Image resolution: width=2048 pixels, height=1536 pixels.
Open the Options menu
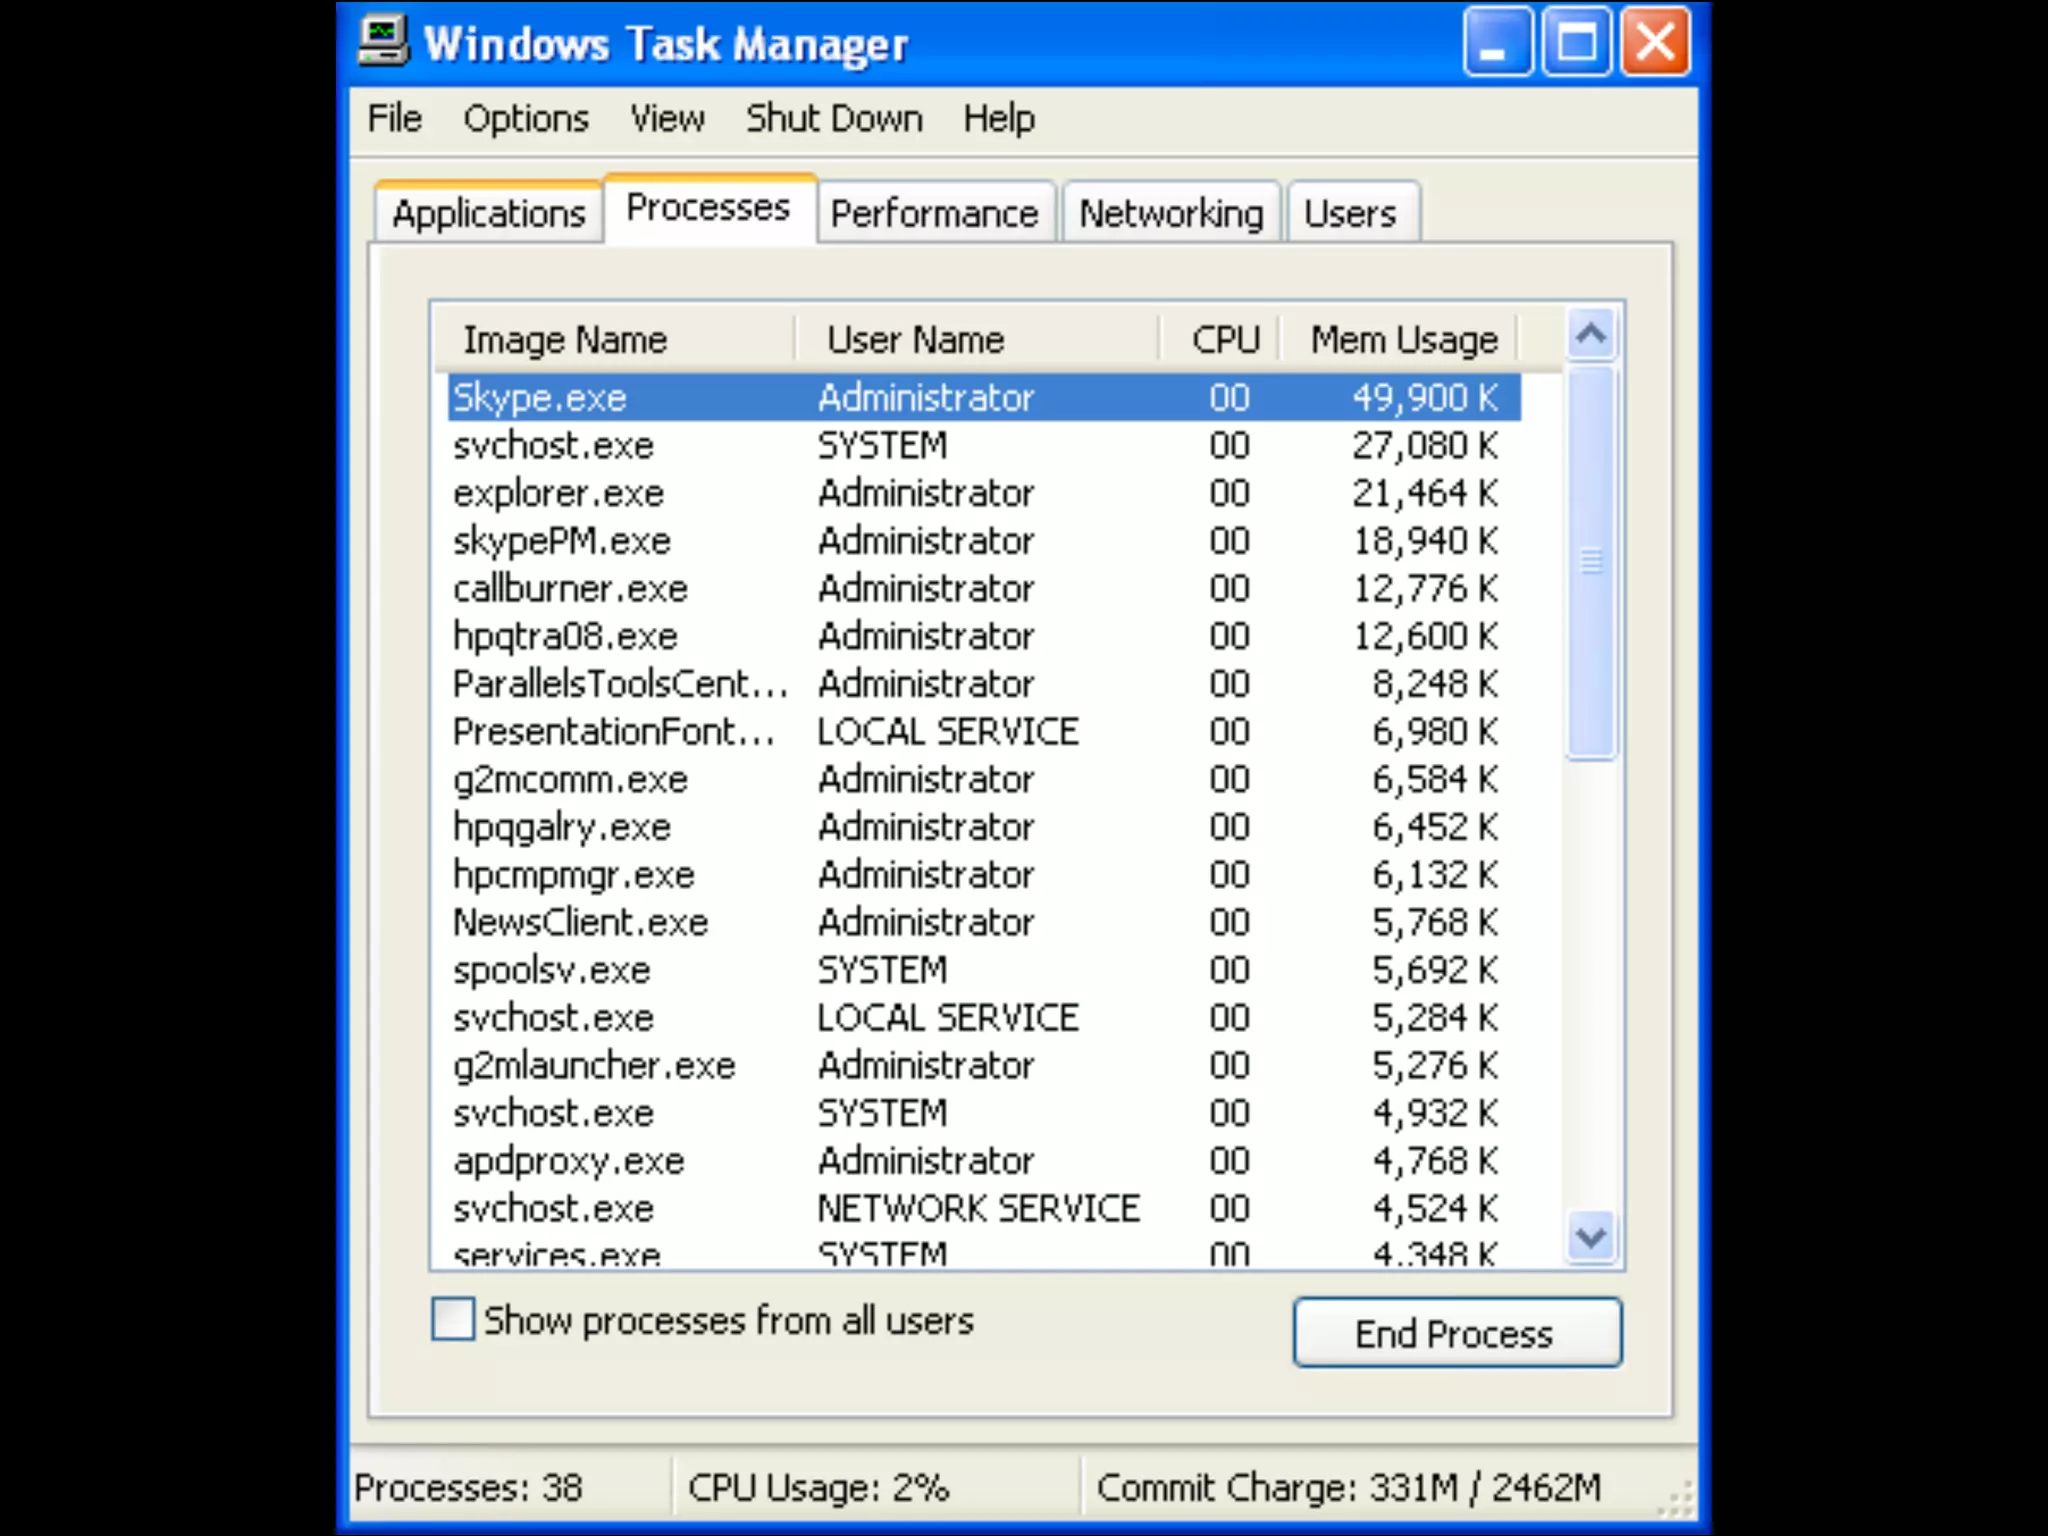(526, 119)
